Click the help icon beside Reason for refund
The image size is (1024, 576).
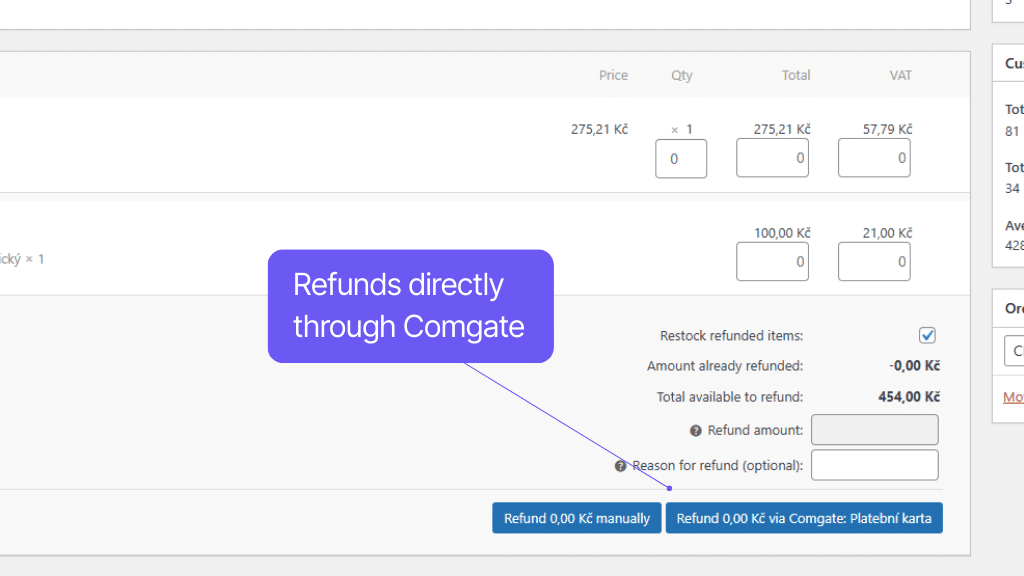point(620,465)
